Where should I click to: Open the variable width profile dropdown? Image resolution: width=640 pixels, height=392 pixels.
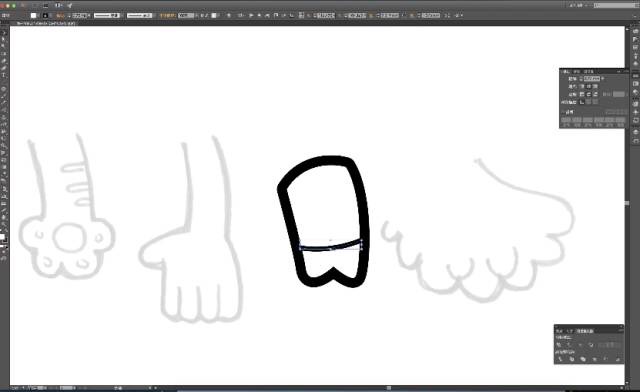[x=107, y=16]
